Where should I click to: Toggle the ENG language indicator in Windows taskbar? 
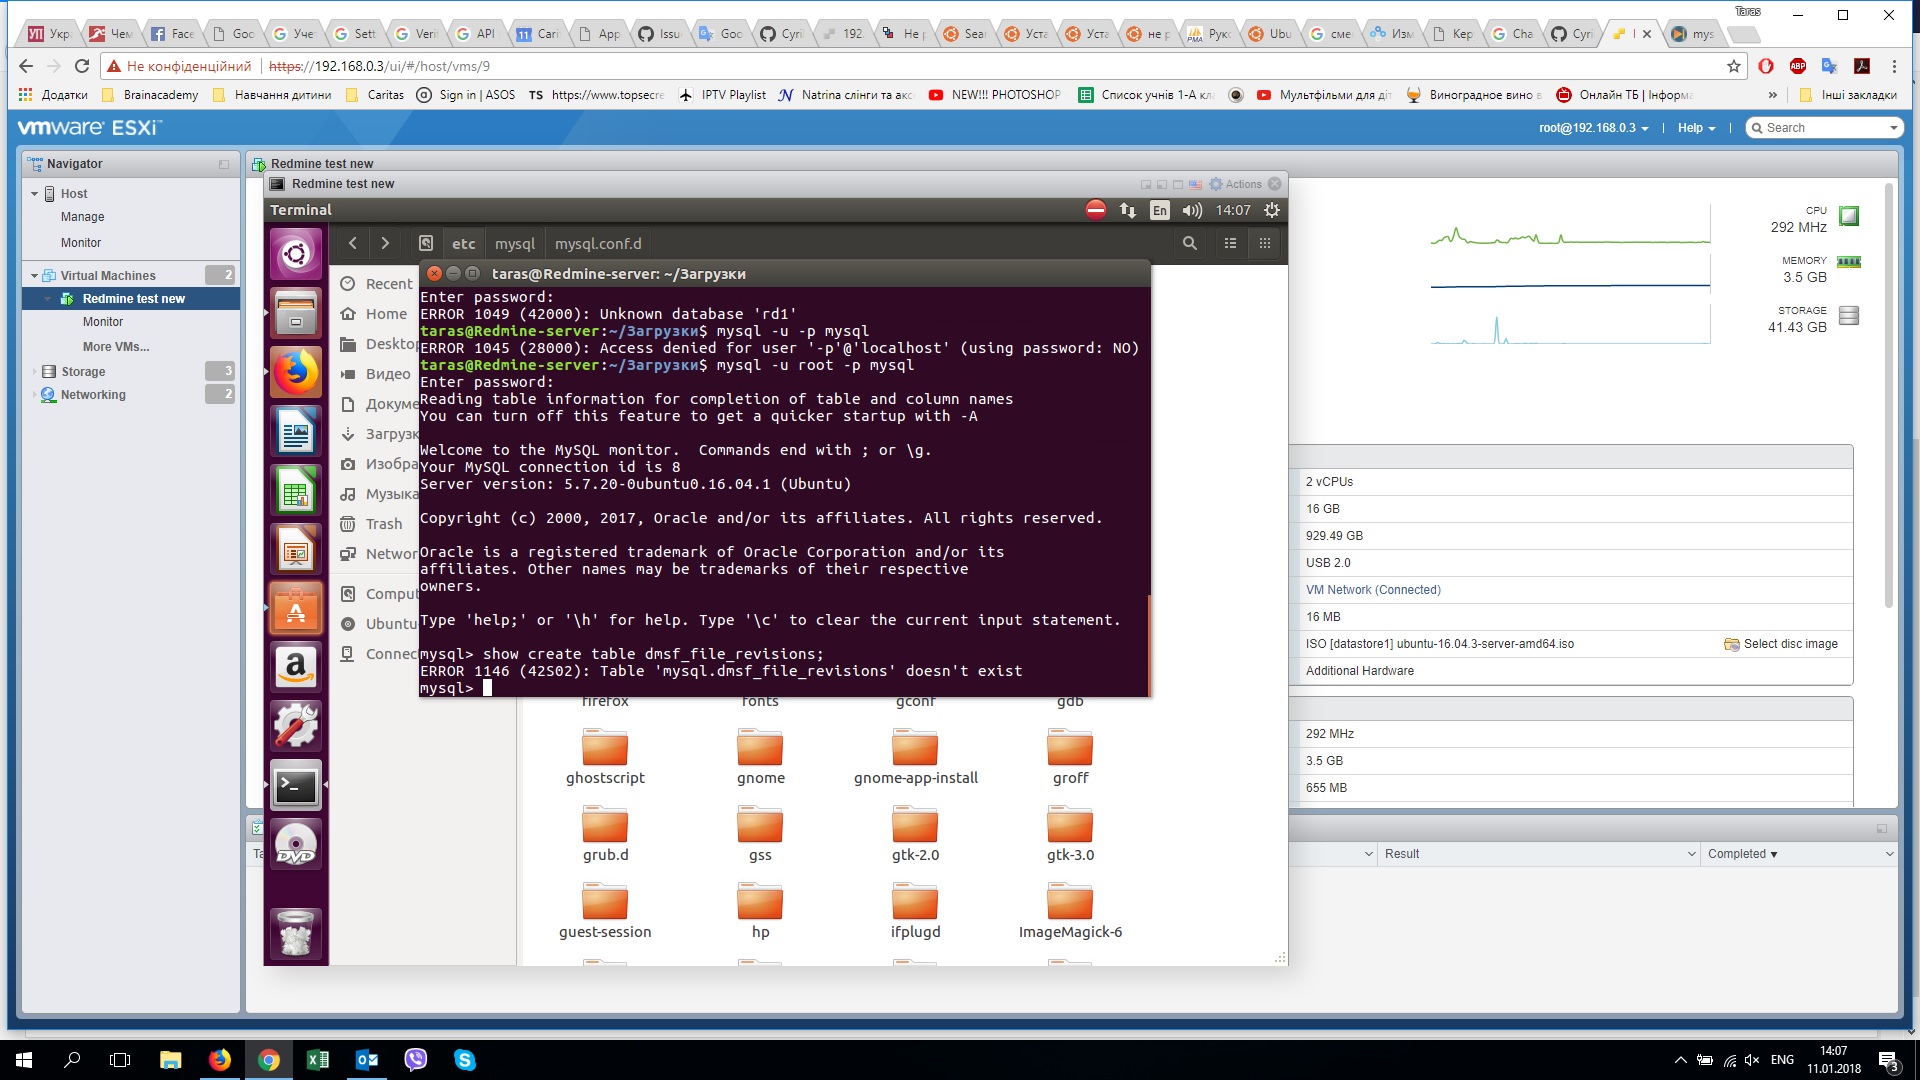[1782, 1061]
